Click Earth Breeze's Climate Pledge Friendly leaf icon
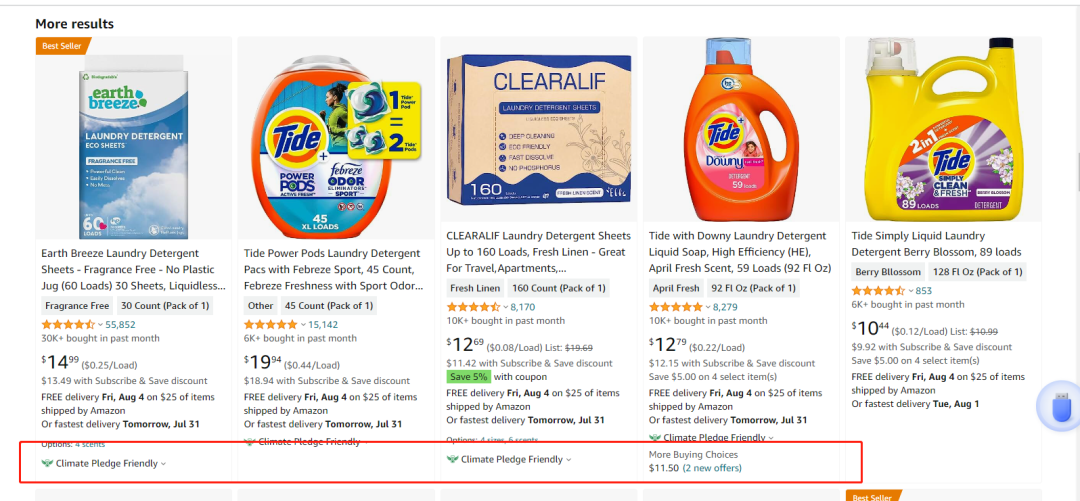 (47, 463)
